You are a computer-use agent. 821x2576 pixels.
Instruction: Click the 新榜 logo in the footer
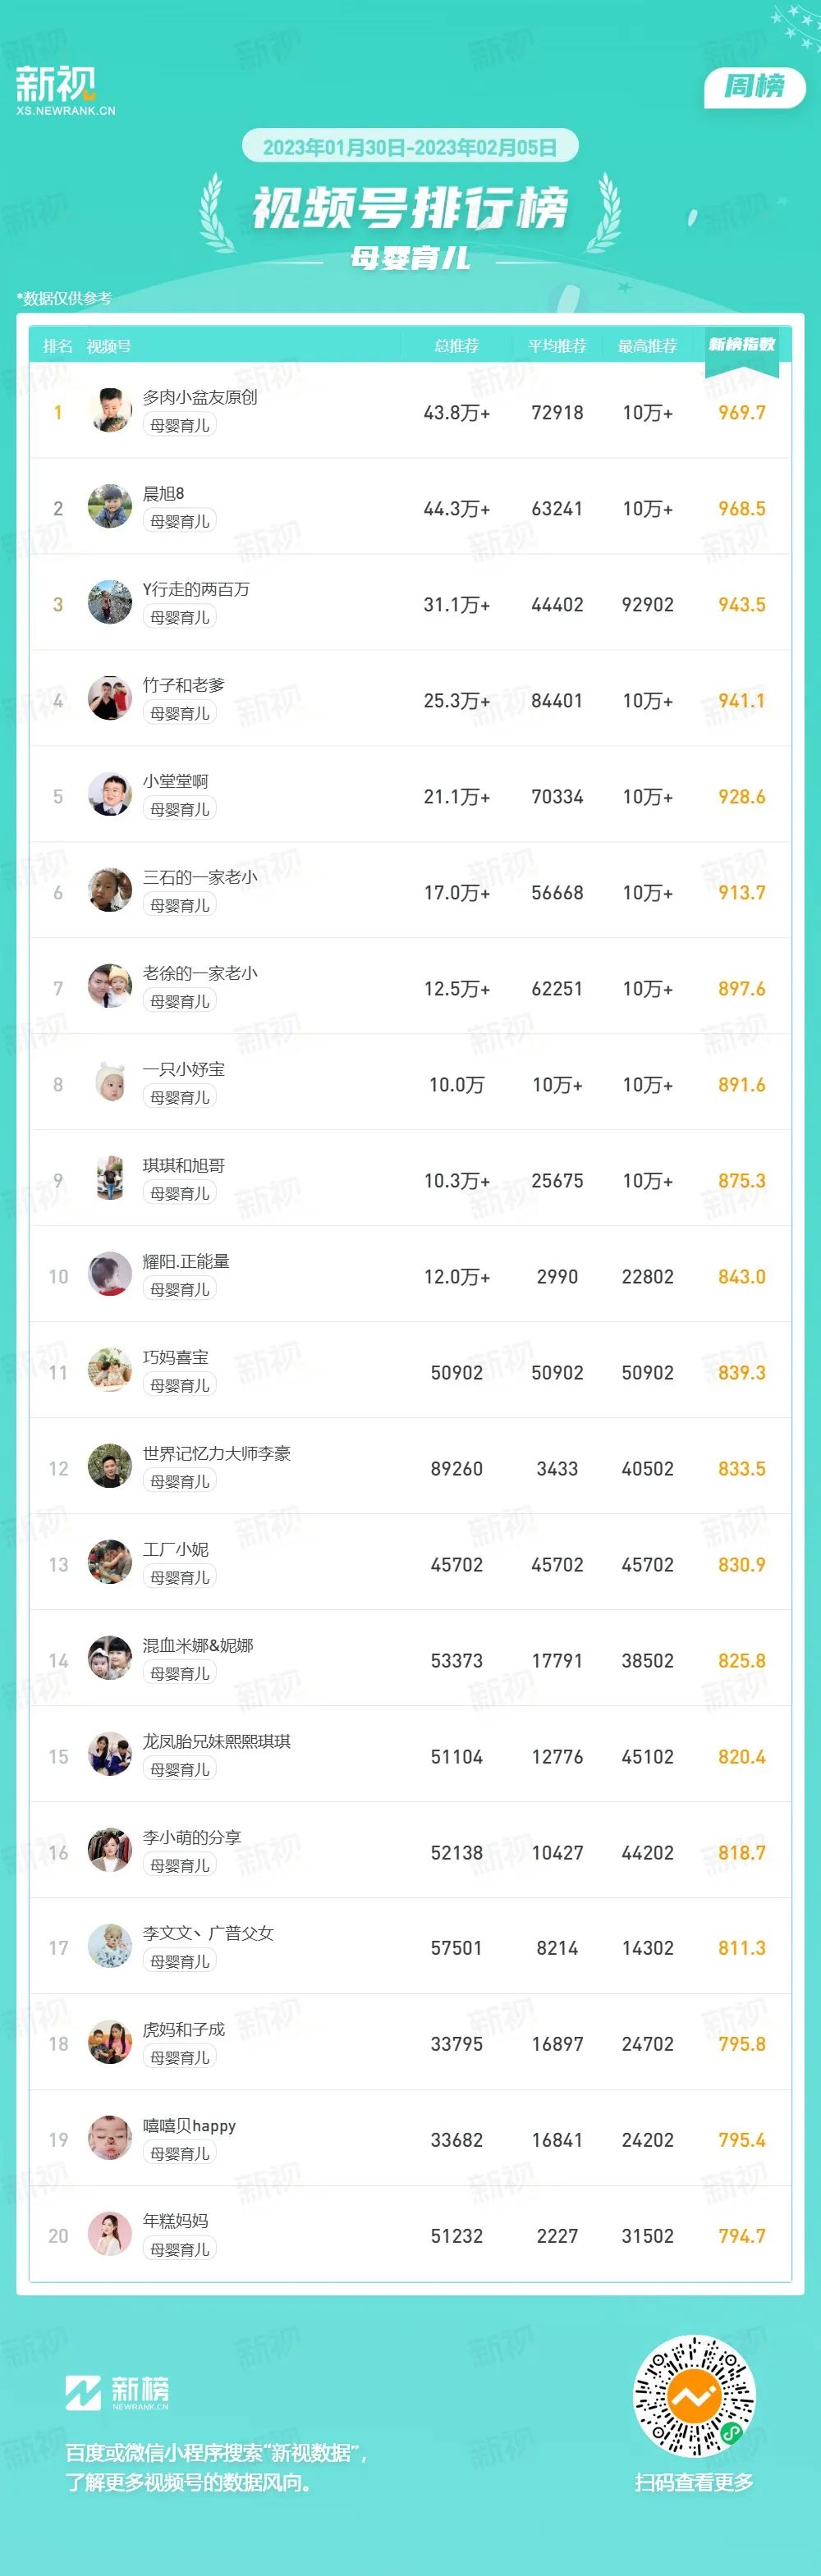pos(117,2393)
